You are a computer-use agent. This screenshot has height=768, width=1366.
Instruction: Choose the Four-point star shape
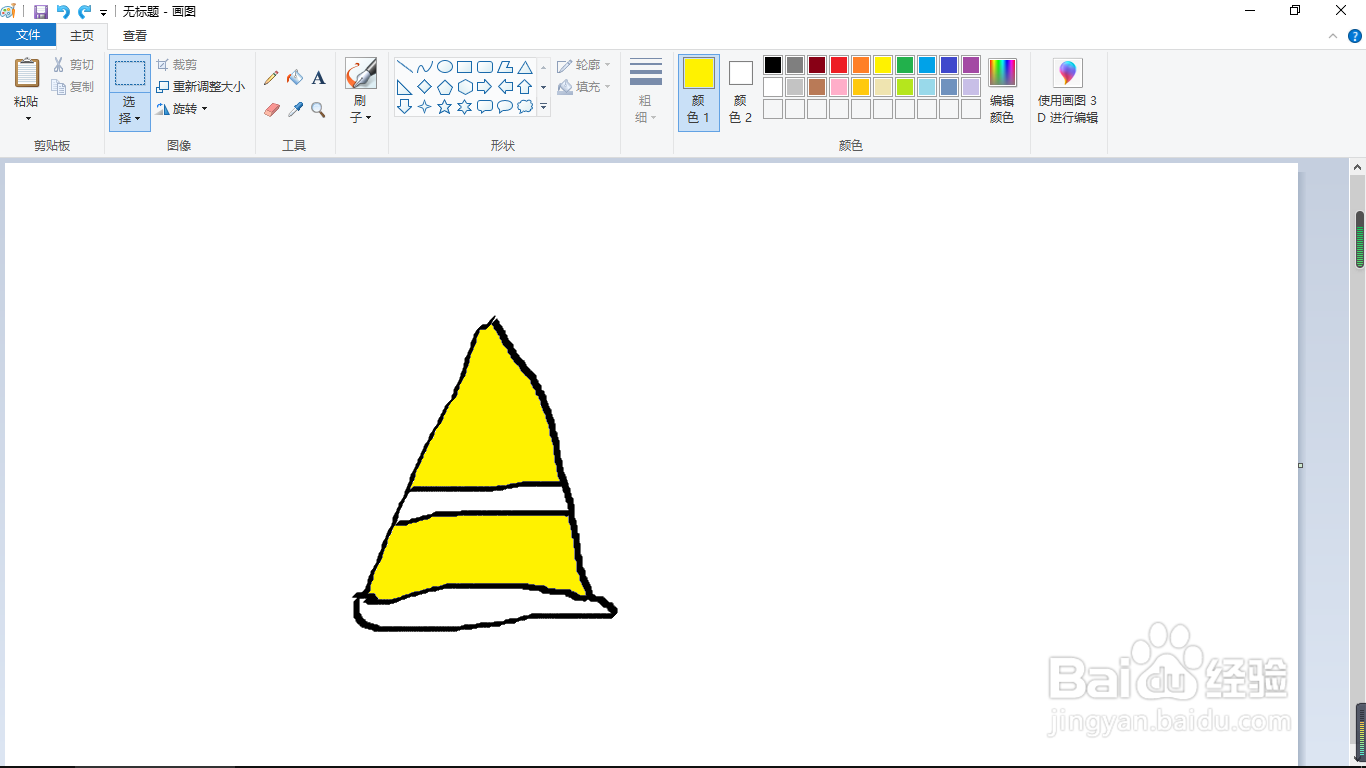[x=425, y=107]
